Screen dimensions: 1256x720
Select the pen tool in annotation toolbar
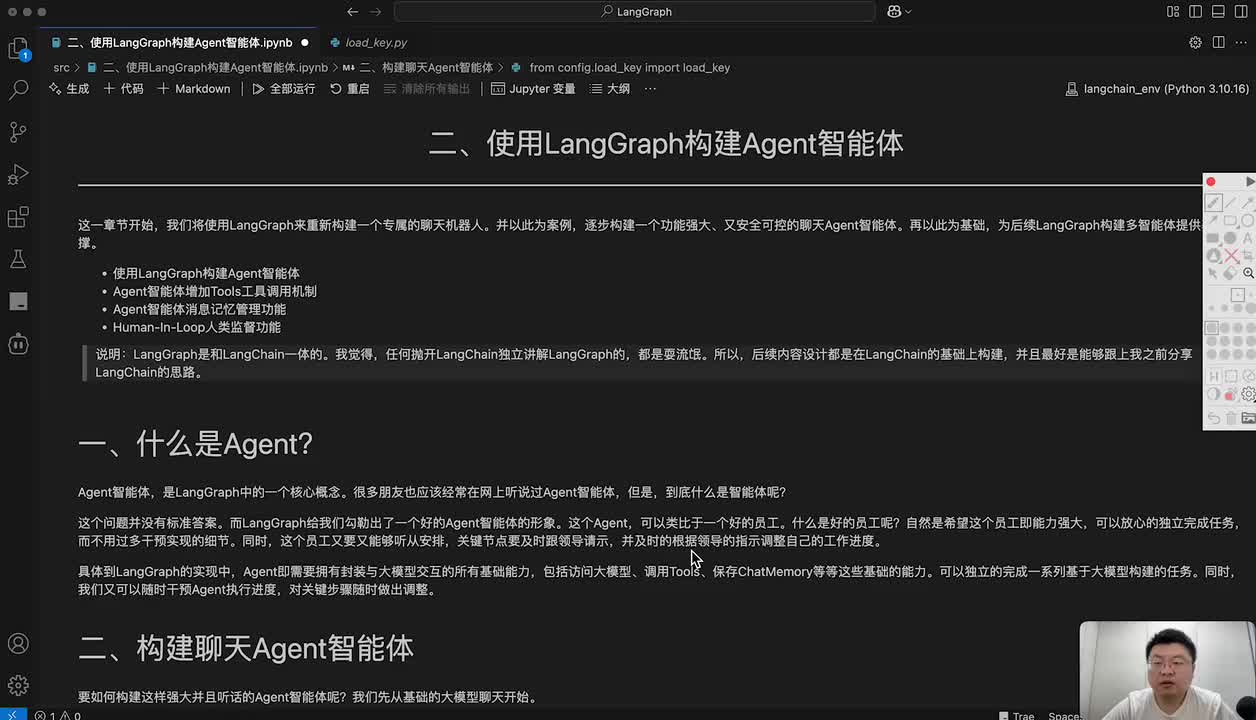pyautogui.click(x=1213, y=203)
